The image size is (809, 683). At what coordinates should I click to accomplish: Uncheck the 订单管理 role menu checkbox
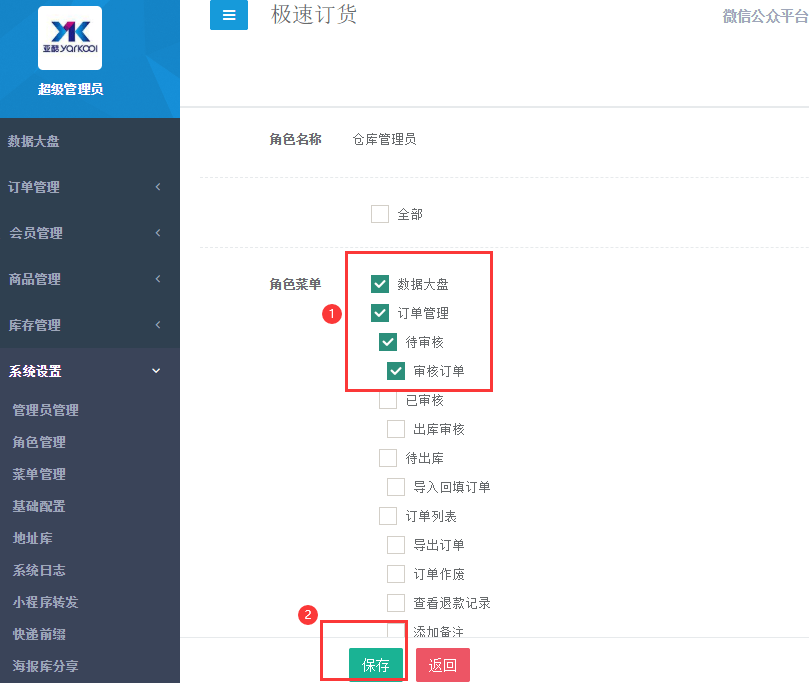pyautogui.click(x=380, y=313)
